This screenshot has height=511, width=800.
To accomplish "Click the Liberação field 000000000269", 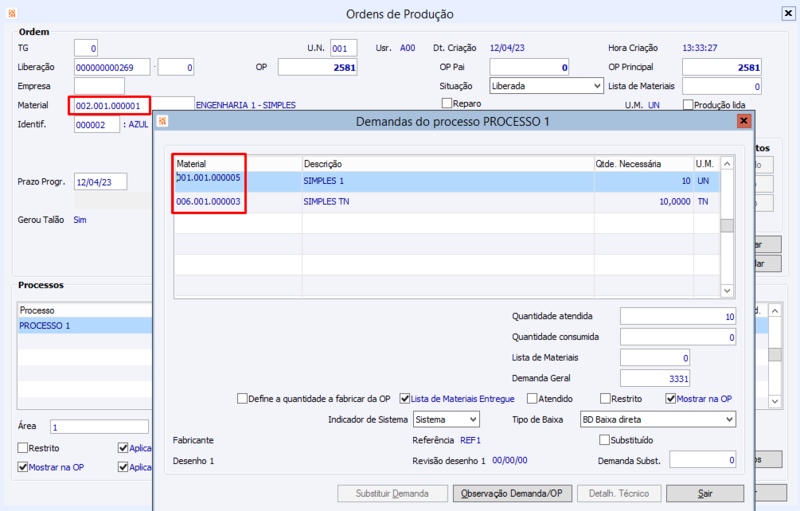I will (x=112, y=67).
